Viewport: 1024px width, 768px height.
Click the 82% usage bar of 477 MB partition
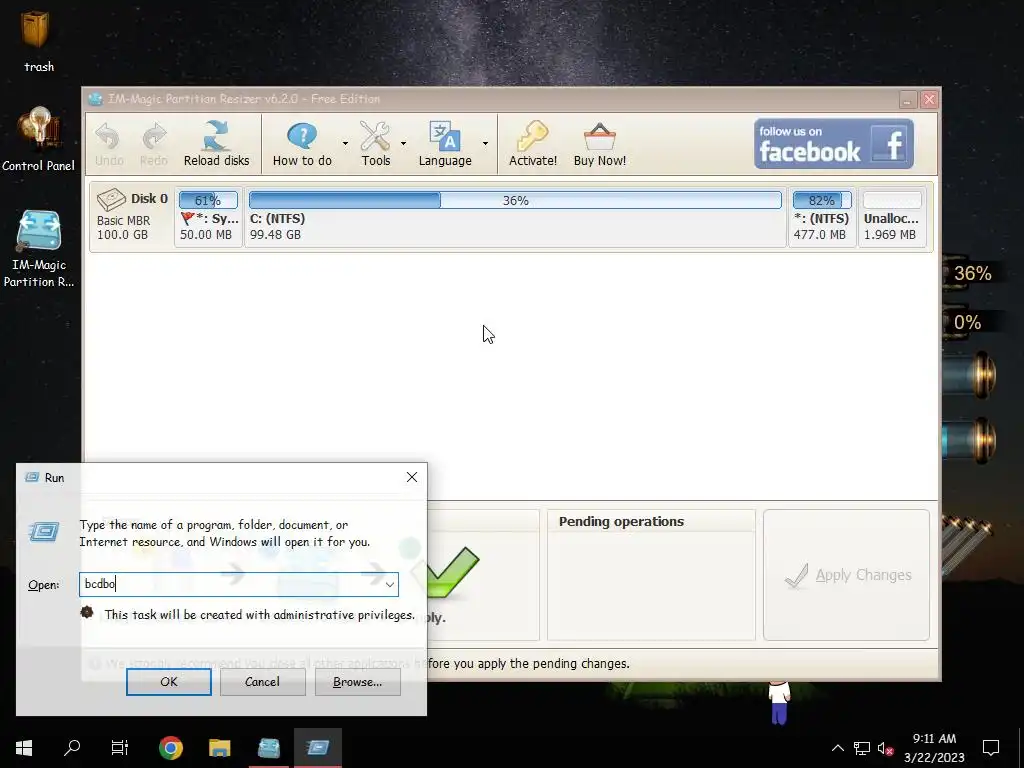click(822, 200)
